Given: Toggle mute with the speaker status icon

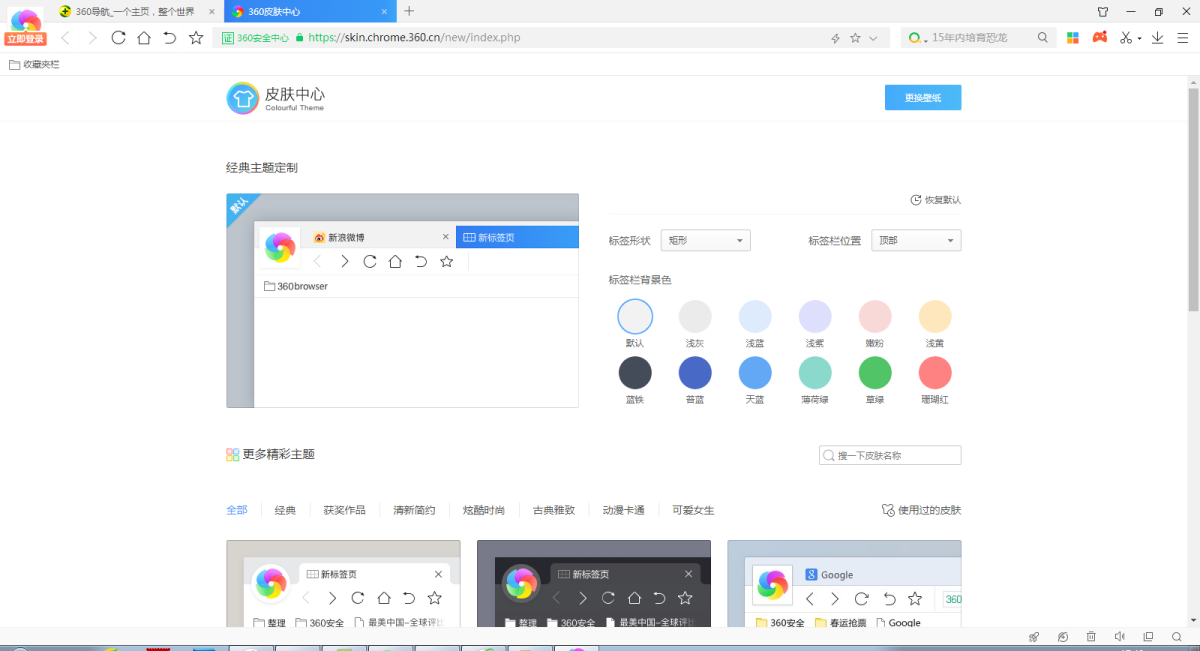Looking at the screenshot, I should pos(1119,636).
